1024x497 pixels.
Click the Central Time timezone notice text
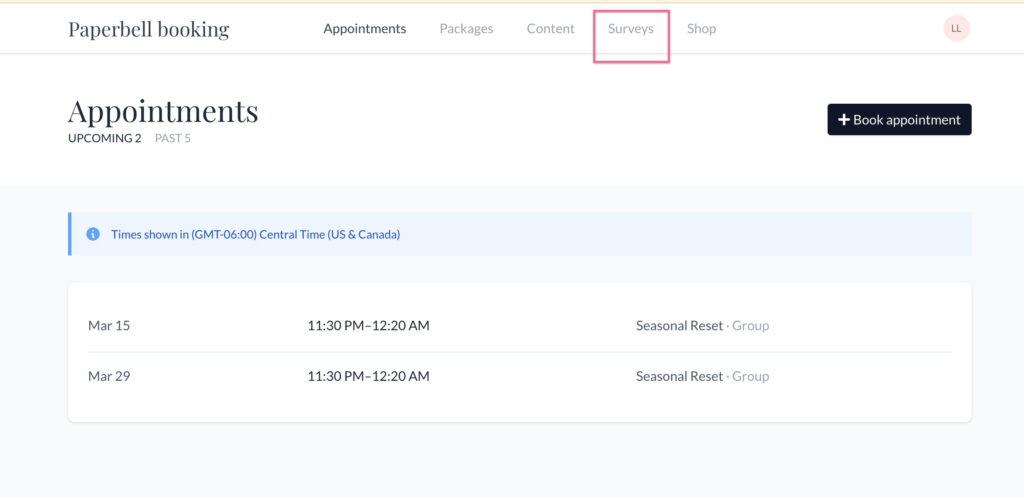point(255,234)
